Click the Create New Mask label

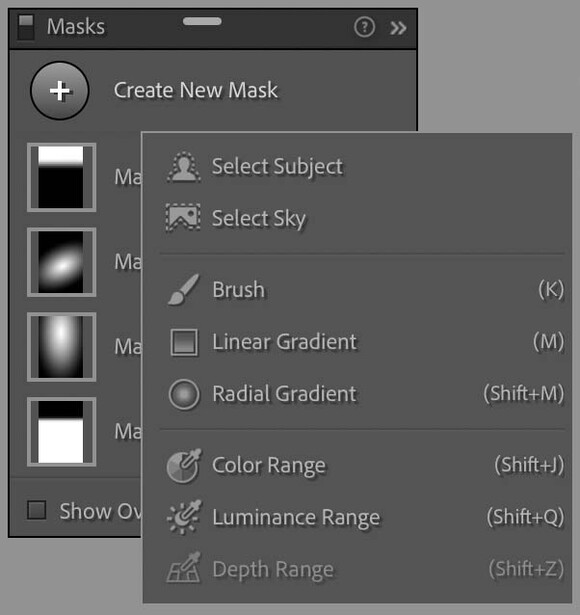pyautogui.click(x=196, y=90)
